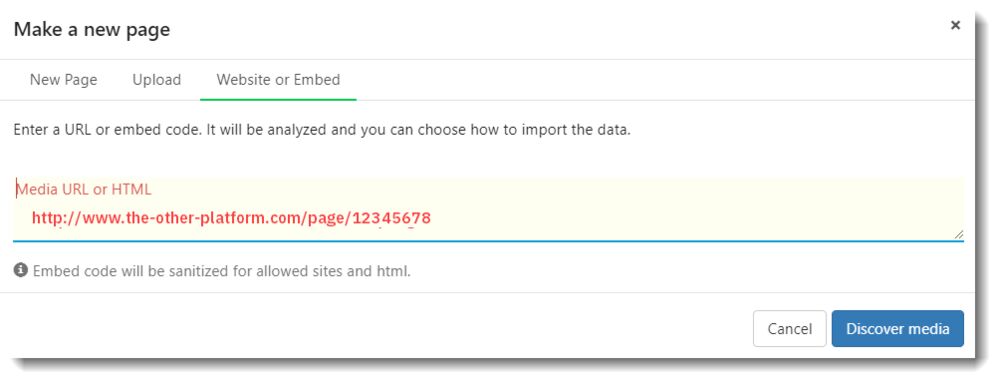Close the Make a new page dialog
The width and height of the screenshot is (1000, 383).
point(955,25)
